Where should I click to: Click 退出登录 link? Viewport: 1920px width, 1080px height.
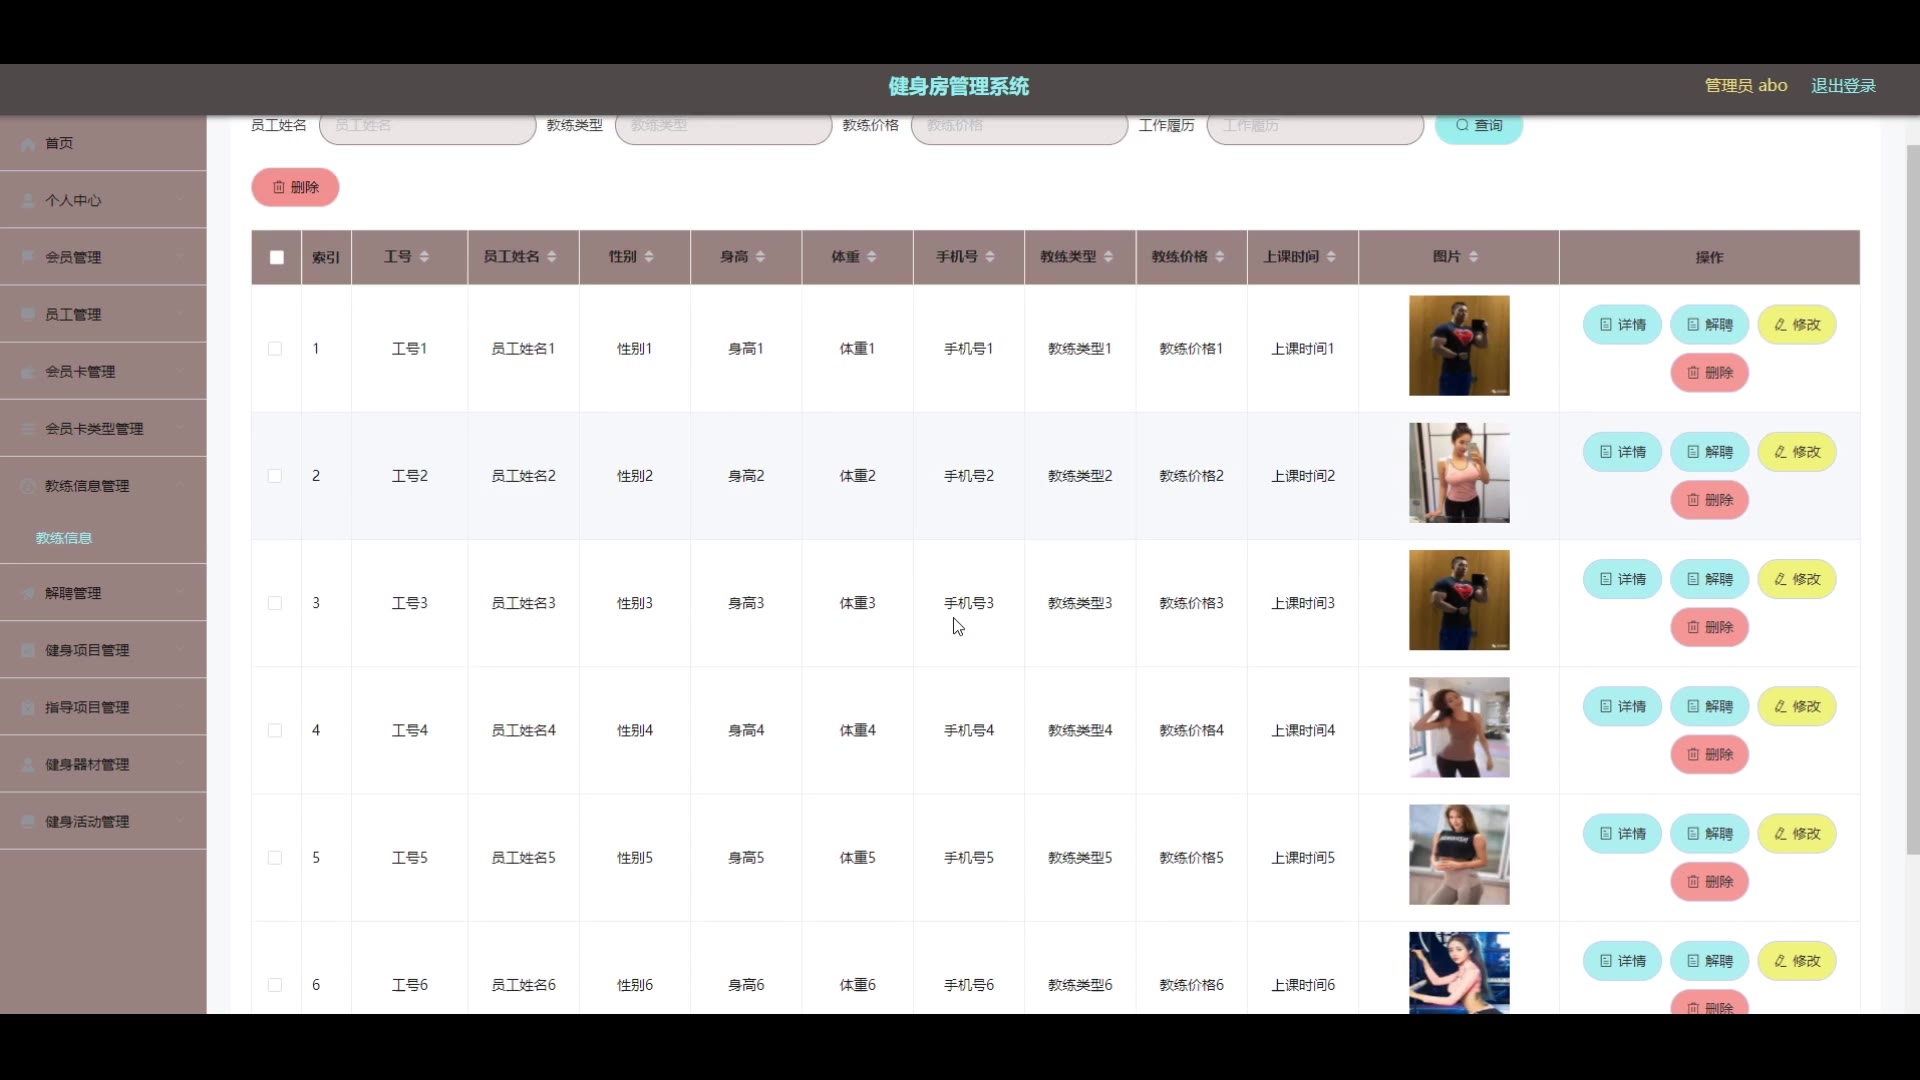click(1843, 86)
